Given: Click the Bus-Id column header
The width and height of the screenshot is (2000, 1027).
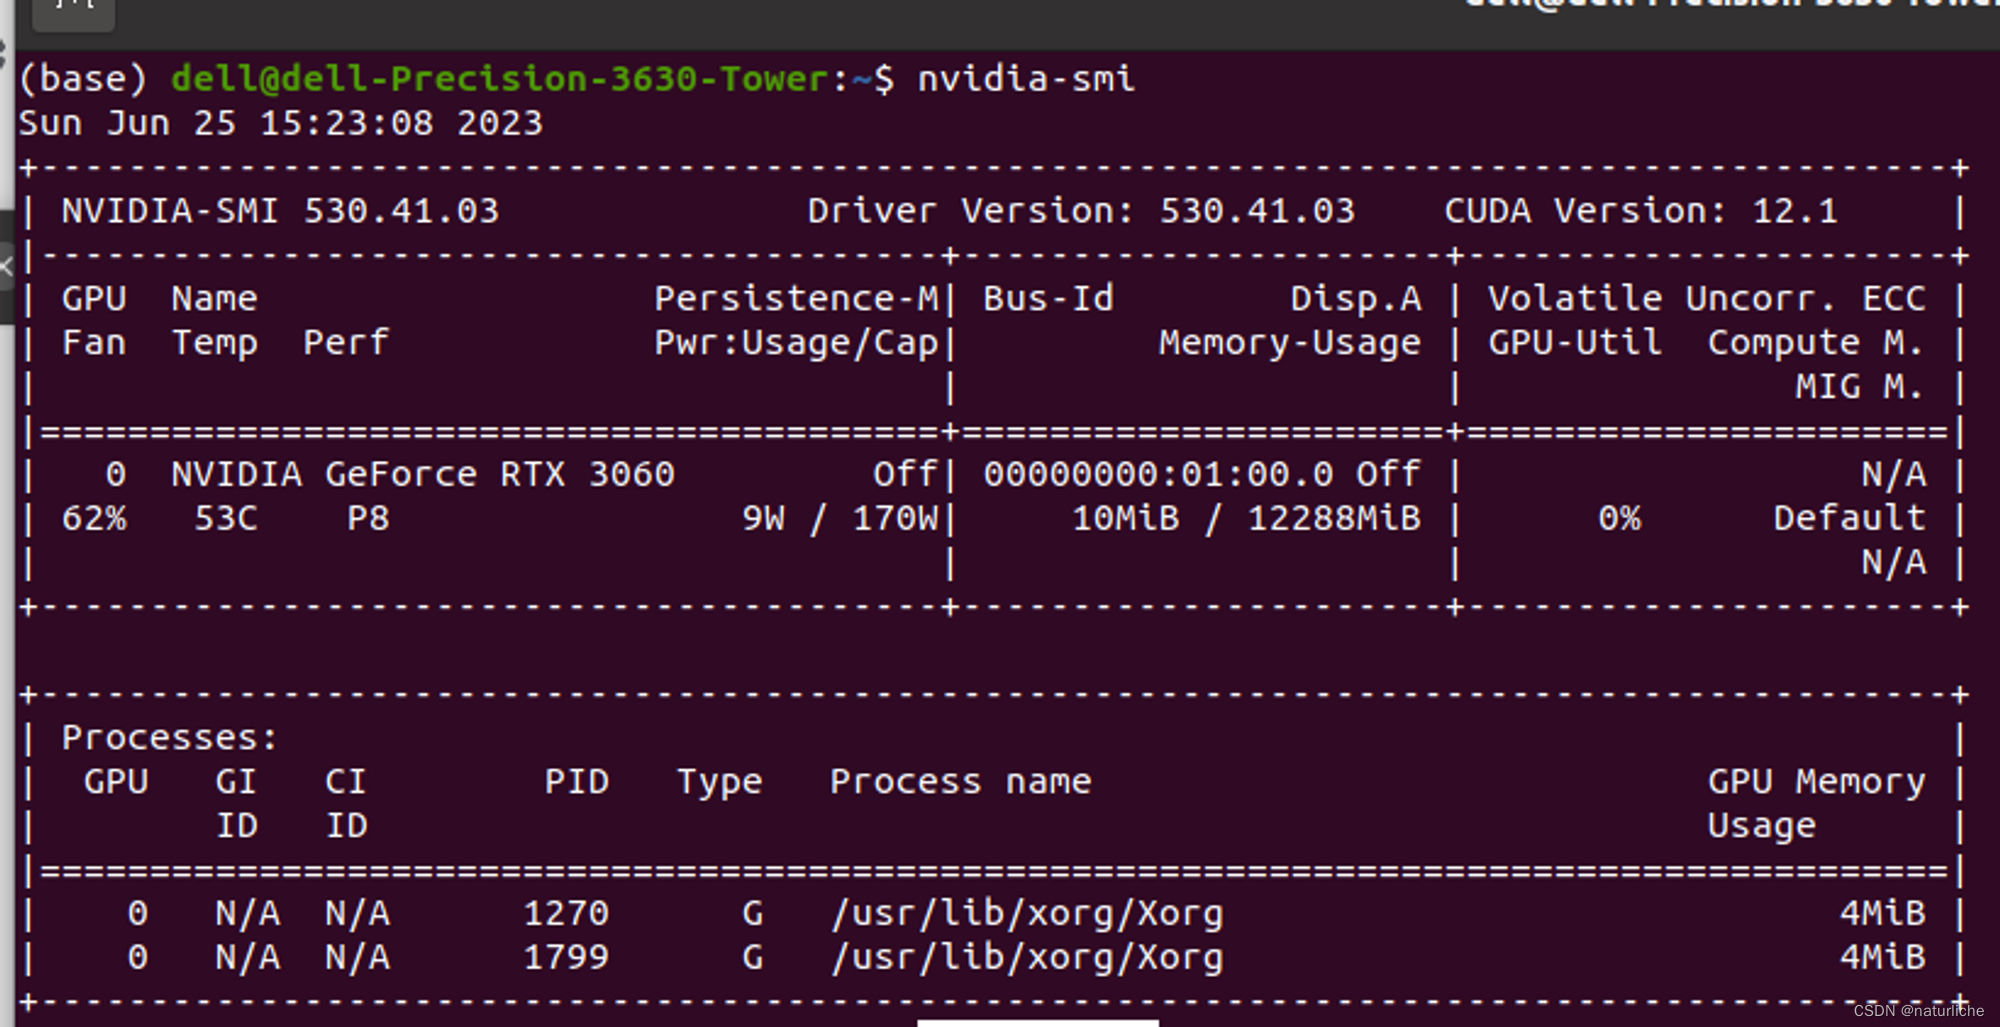Looking at the screenshot, I should coord(1048,298).
